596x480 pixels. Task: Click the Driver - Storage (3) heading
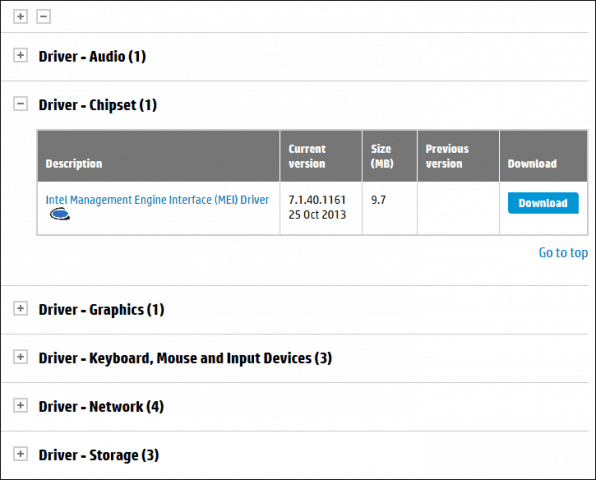tap(99, 455)
